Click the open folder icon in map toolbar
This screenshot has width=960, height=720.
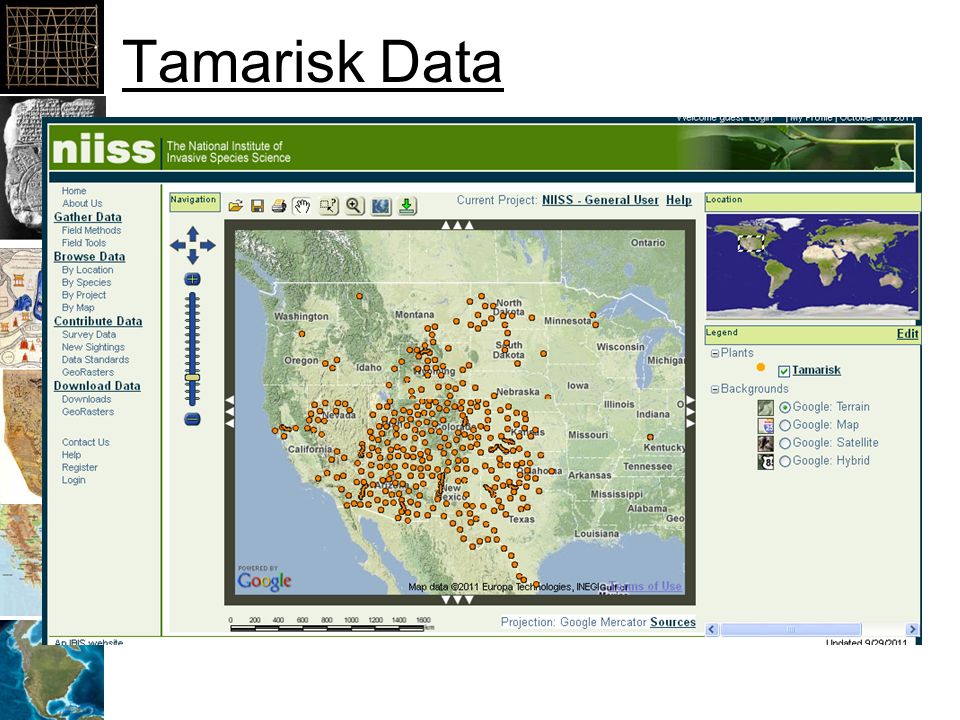pyautogui.click(x=236, y=206)
